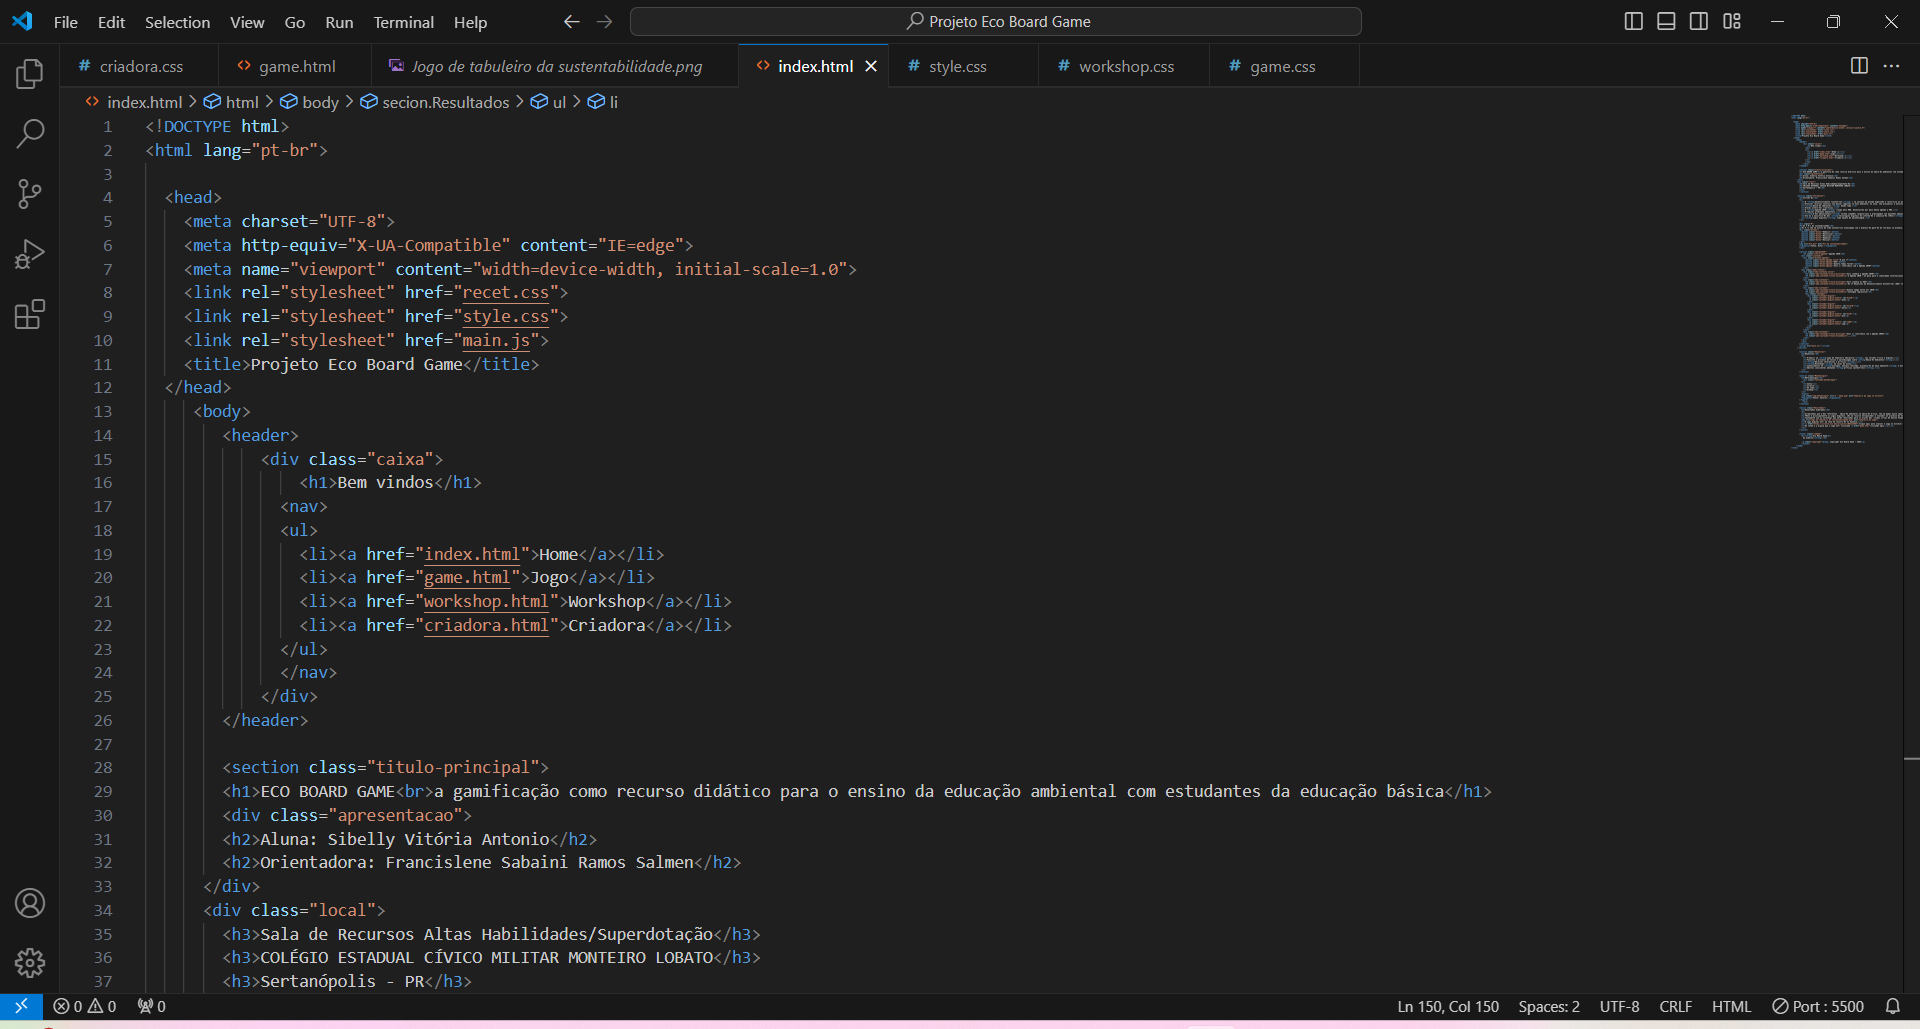Select ul element in the breadcrumb

[549, 102]
